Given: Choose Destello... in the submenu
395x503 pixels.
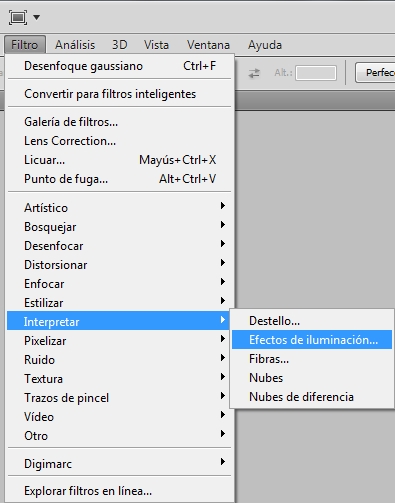Looking at the screenshot, I should point(312,321).
